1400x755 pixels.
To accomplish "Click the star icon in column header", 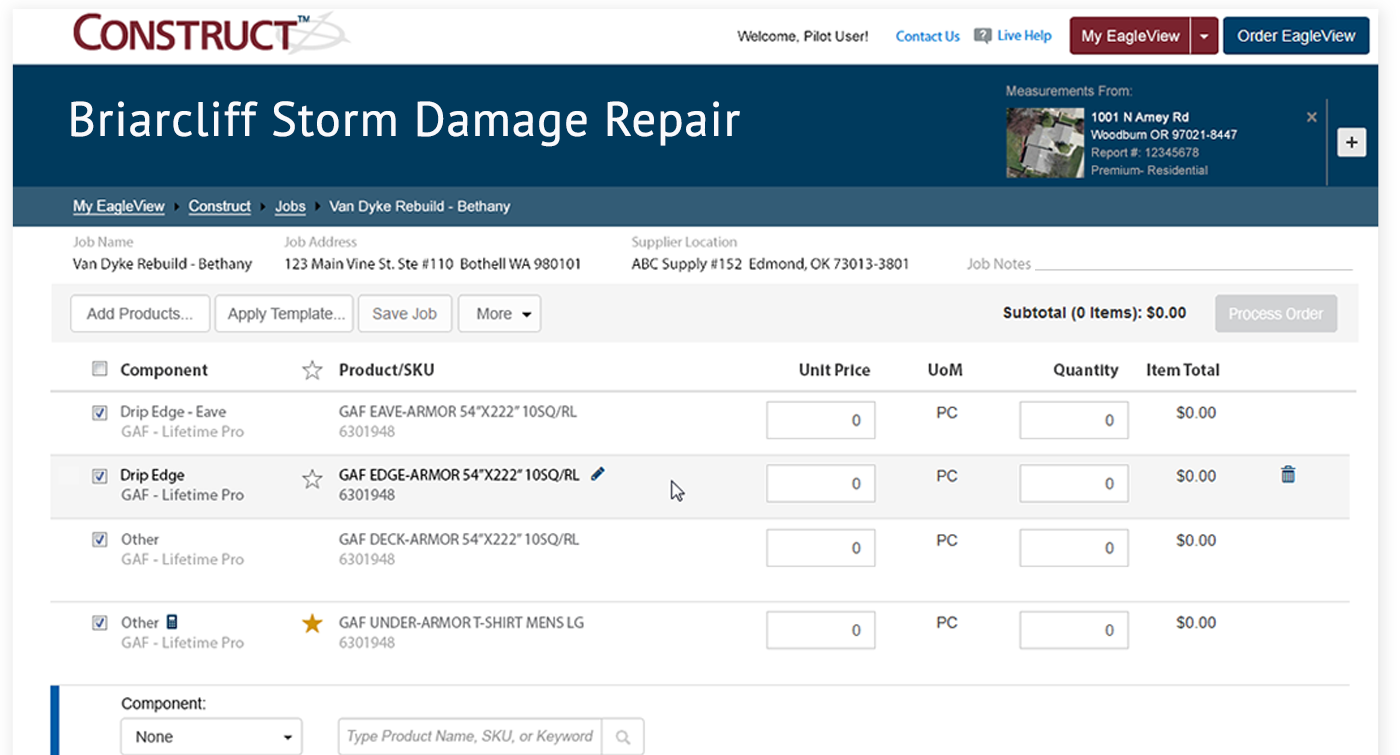I will 312,370.
